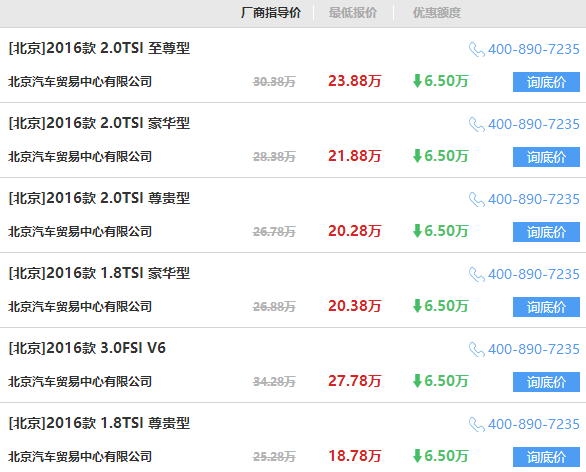Viewport: 586px width, 472px height.
Task: Click phone number 400-890-7235 in 2.0TSI 尊贵型 row
Action: click(534, 200)
